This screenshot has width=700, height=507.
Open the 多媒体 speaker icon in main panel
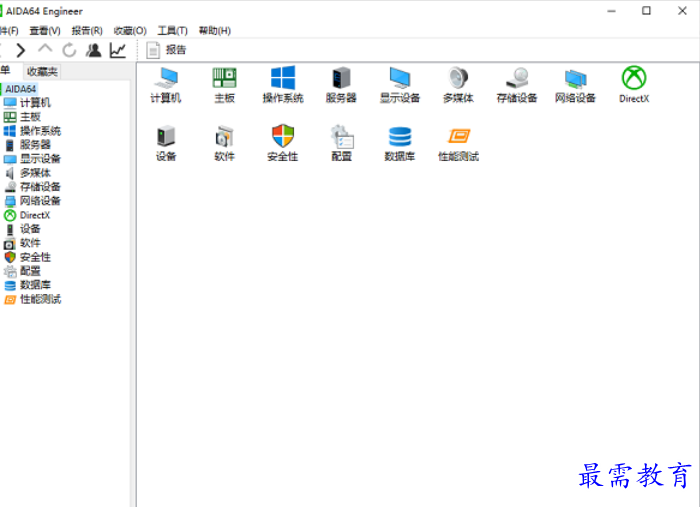458,85
